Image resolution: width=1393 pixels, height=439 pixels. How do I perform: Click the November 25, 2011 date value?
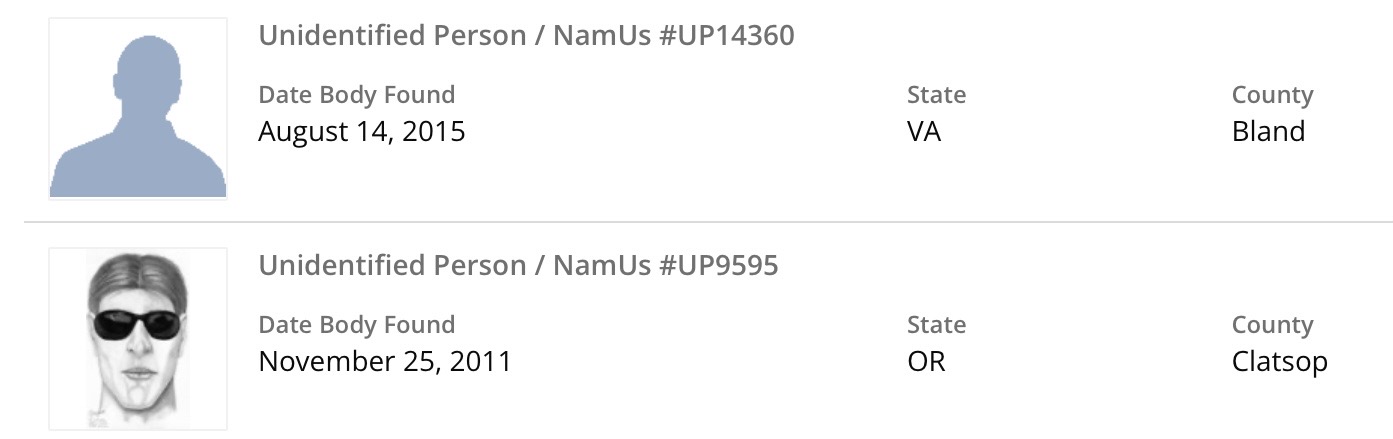384,362
